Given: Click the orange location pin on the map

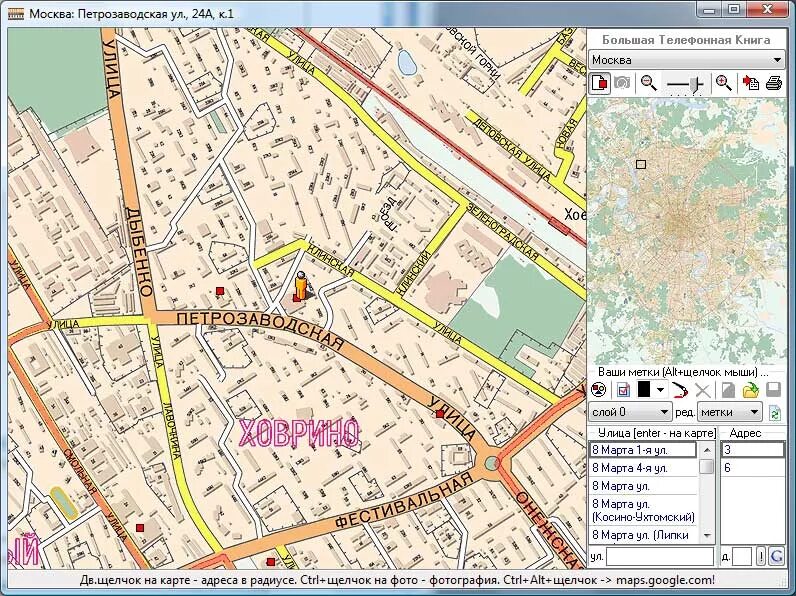Looking at the screenshot, I should [301, 287].
